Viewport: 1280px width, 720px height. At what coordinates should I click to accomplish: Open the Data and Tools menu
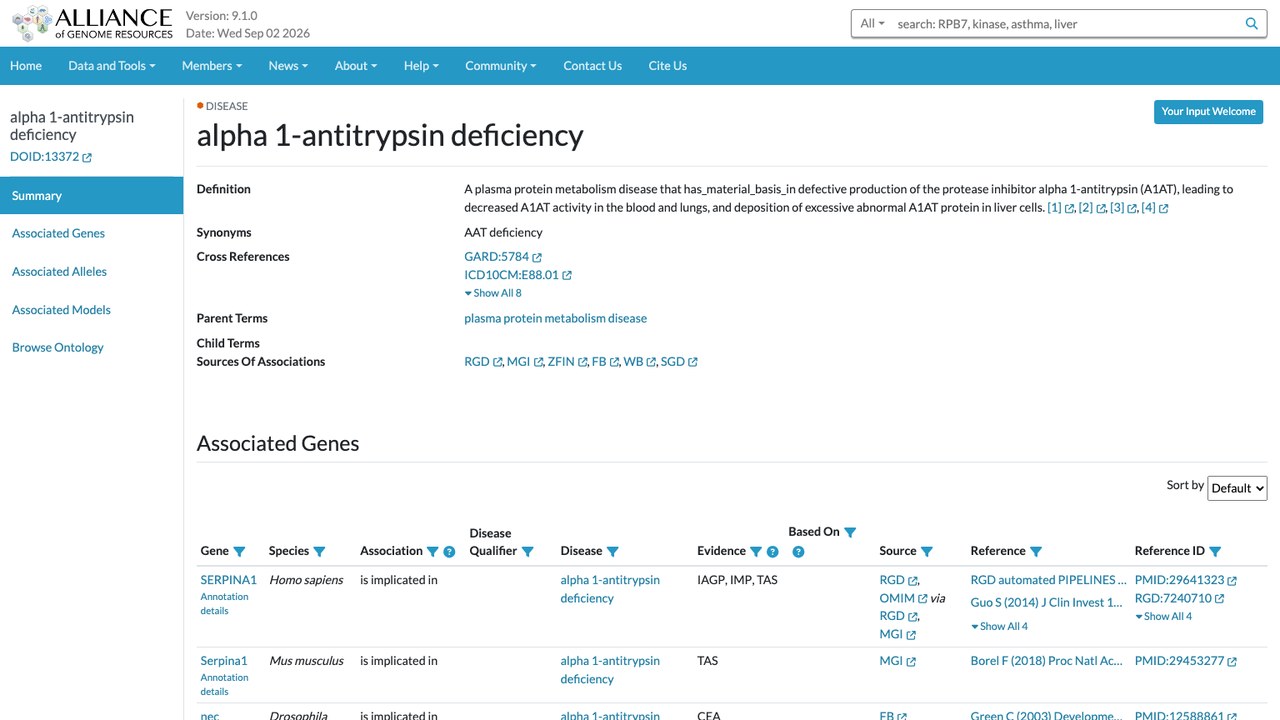tap(112, 65)
